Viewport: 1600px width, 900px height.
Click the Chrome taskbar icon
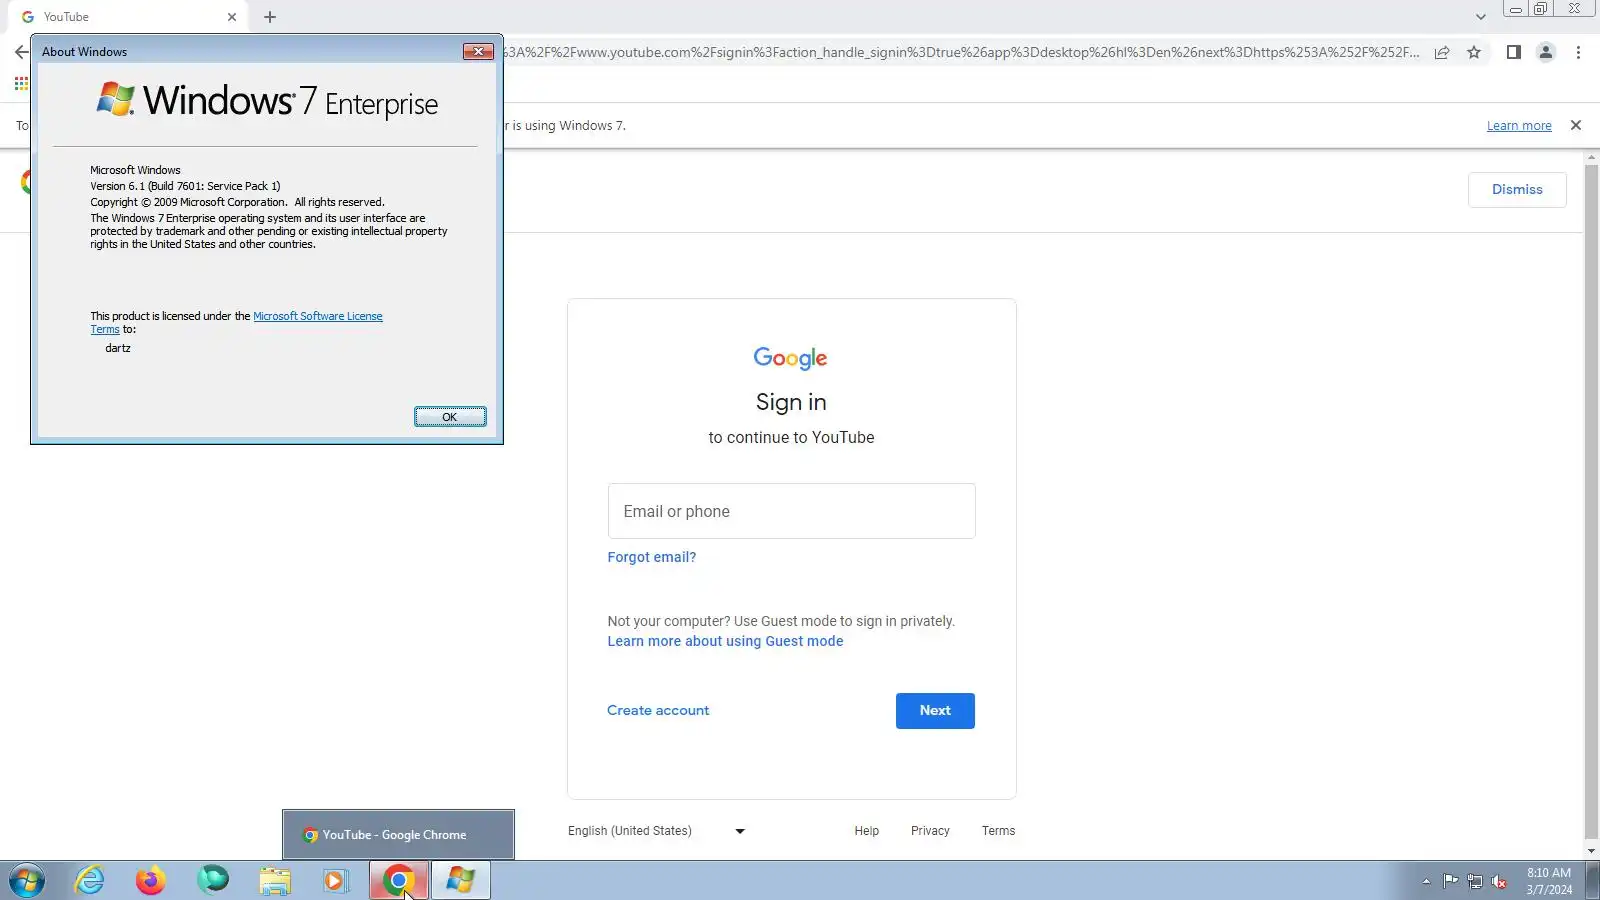click(x=398, y=881)
